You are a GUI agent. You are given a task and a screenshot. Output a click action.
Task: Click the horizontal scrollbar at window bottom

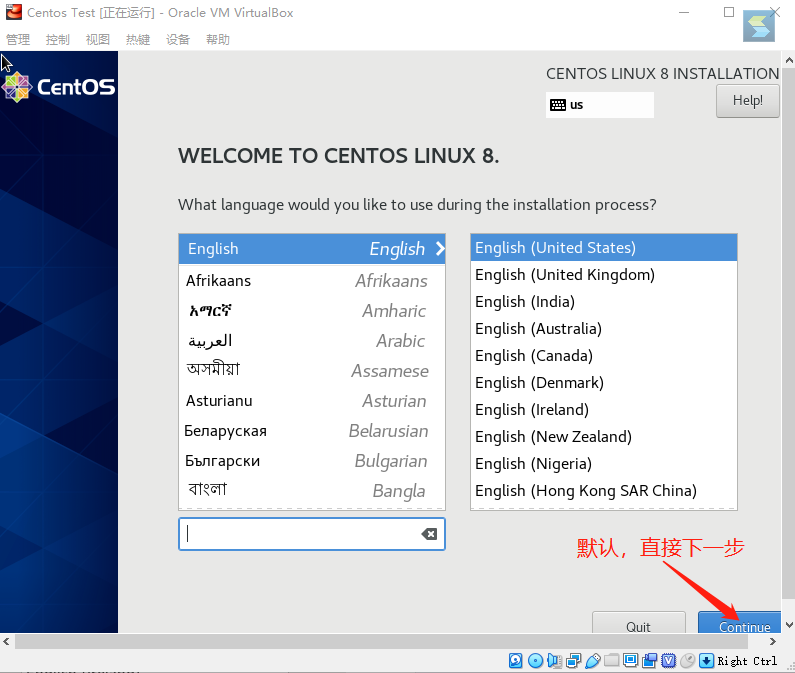point(381,642)
